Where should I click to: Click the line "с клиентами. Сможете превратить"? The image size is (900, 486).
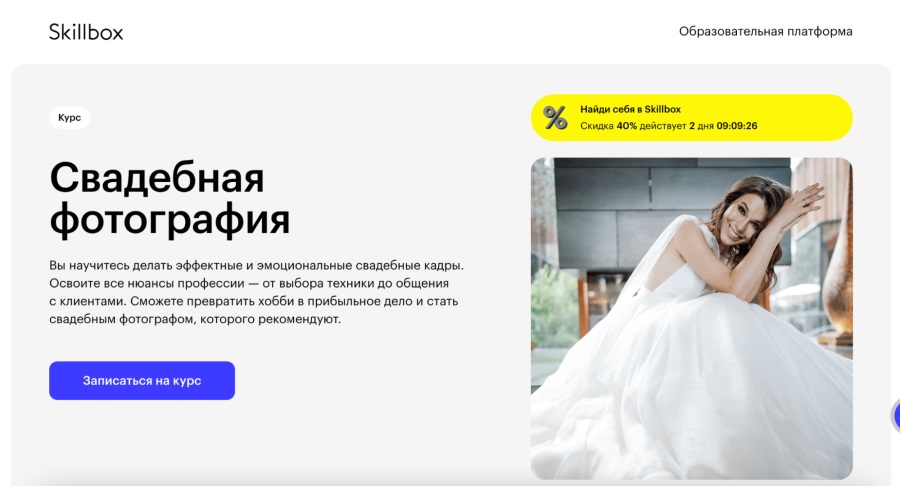click(x=254, y=301)
